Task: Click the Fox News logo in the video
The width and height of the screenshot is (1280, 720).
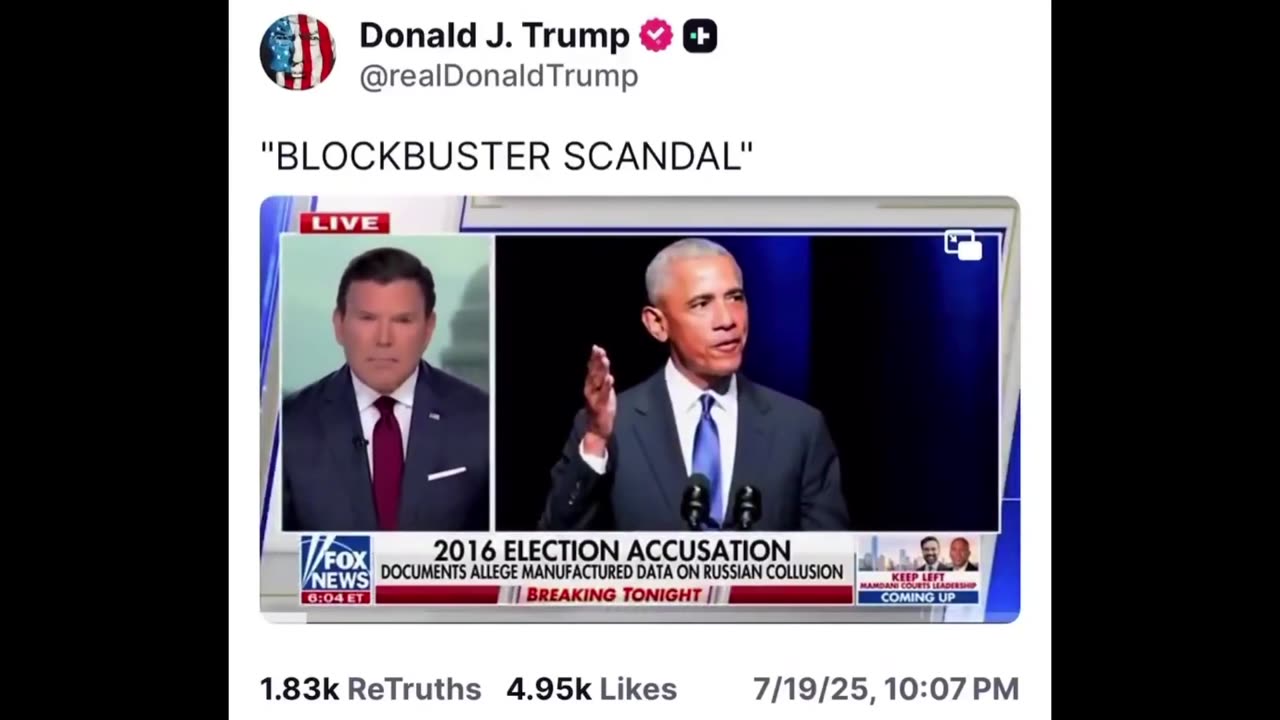Action: 336,562
